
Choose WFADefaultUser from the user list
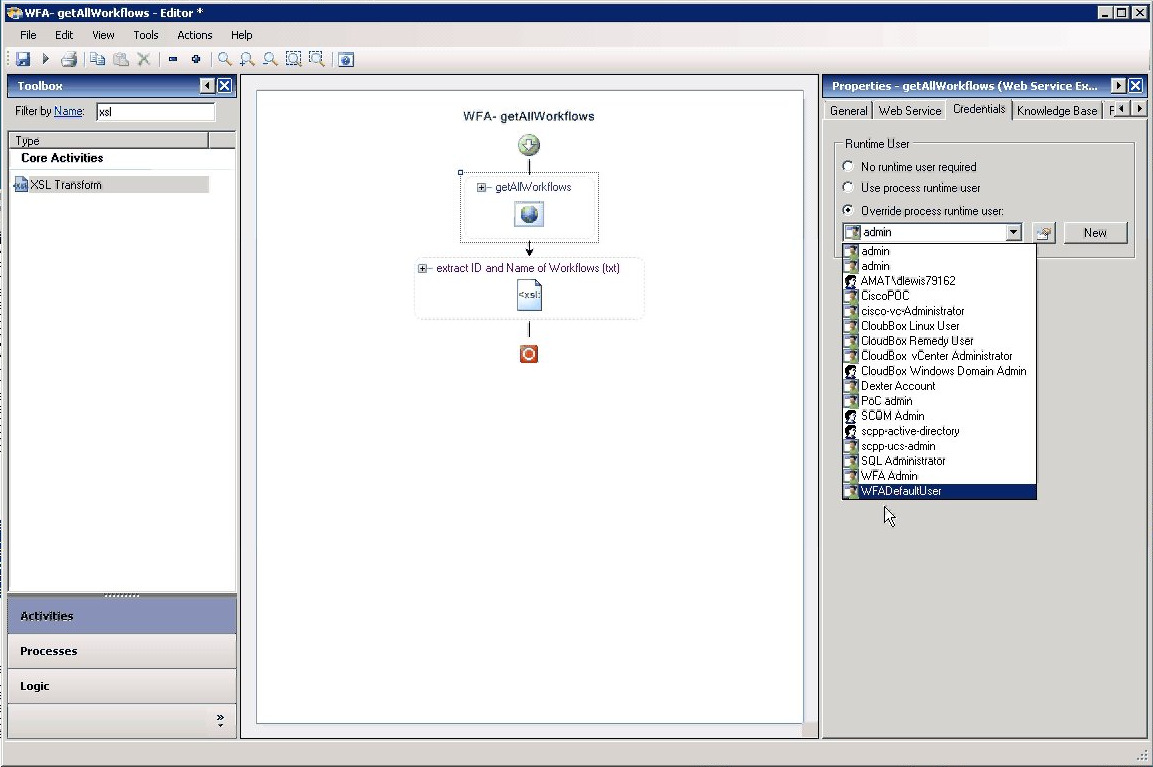click(x=900, y=491)
